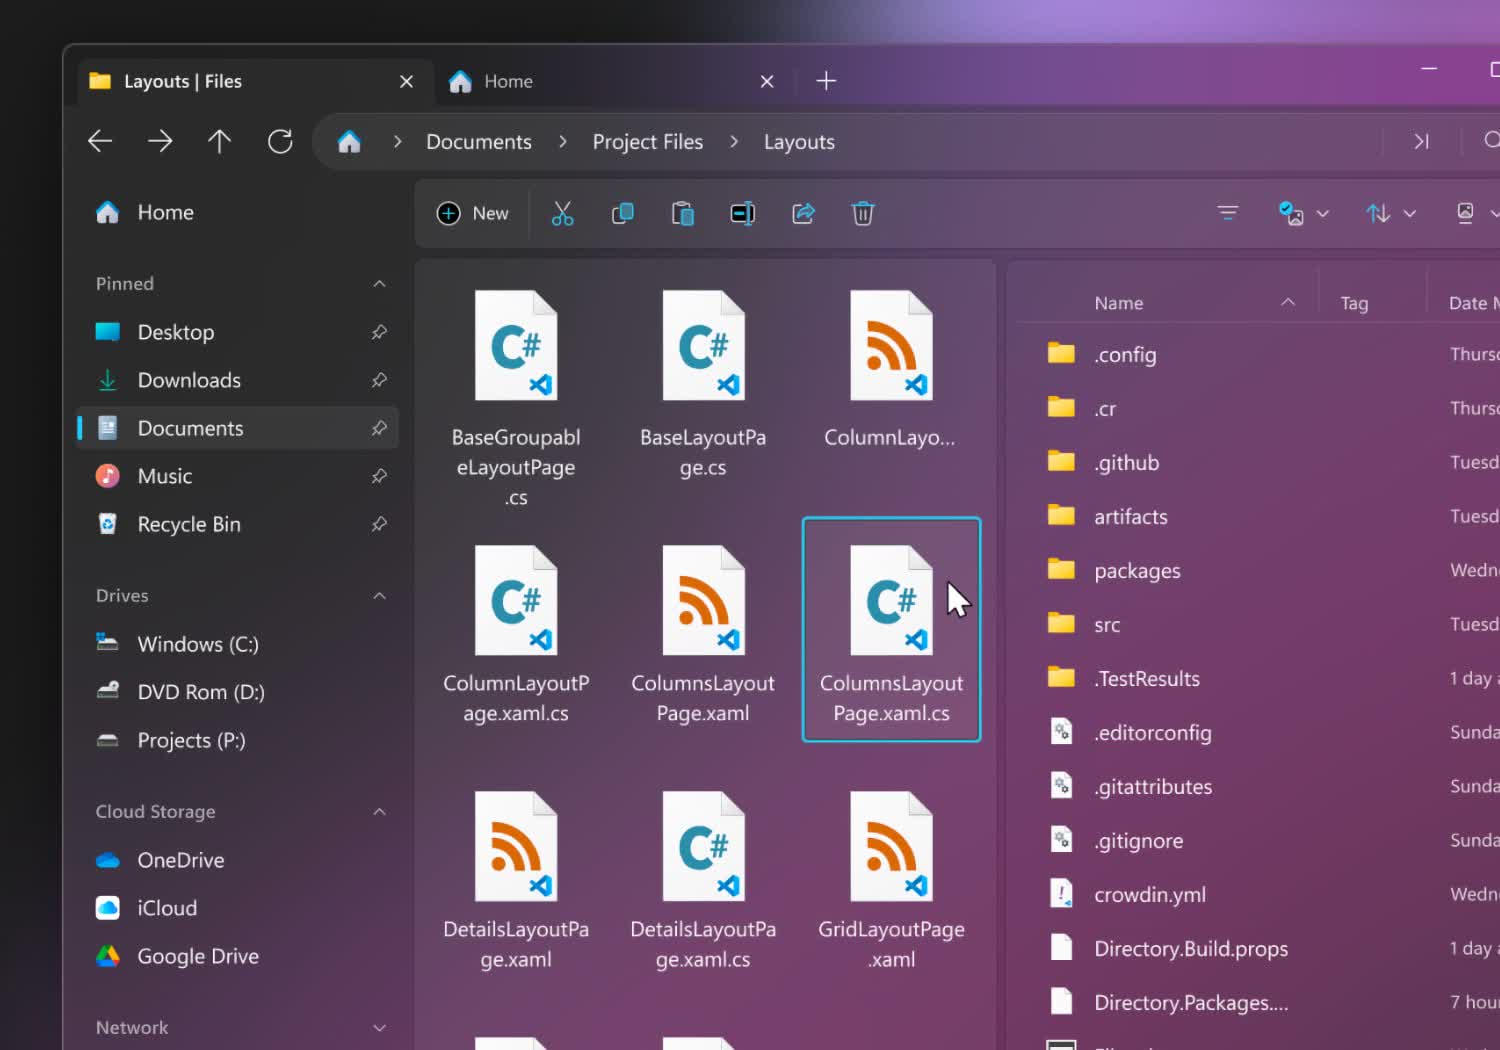The width and height of the screenshot is (1500, 1050).
Task: Click the Delete trash icon
Action: coord(863,213)
